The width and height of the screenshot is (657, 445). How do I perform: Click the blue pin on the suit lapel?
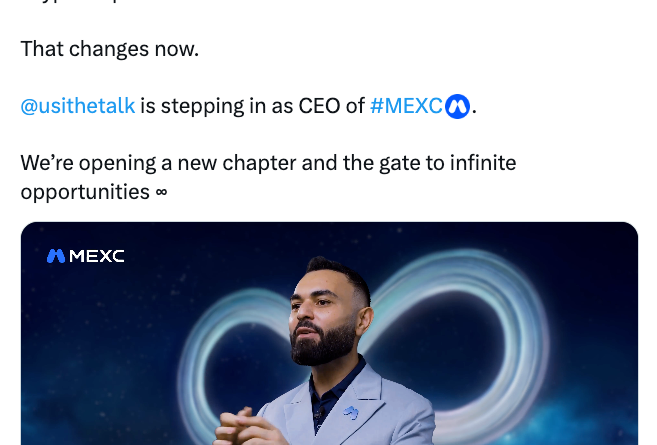350,412
